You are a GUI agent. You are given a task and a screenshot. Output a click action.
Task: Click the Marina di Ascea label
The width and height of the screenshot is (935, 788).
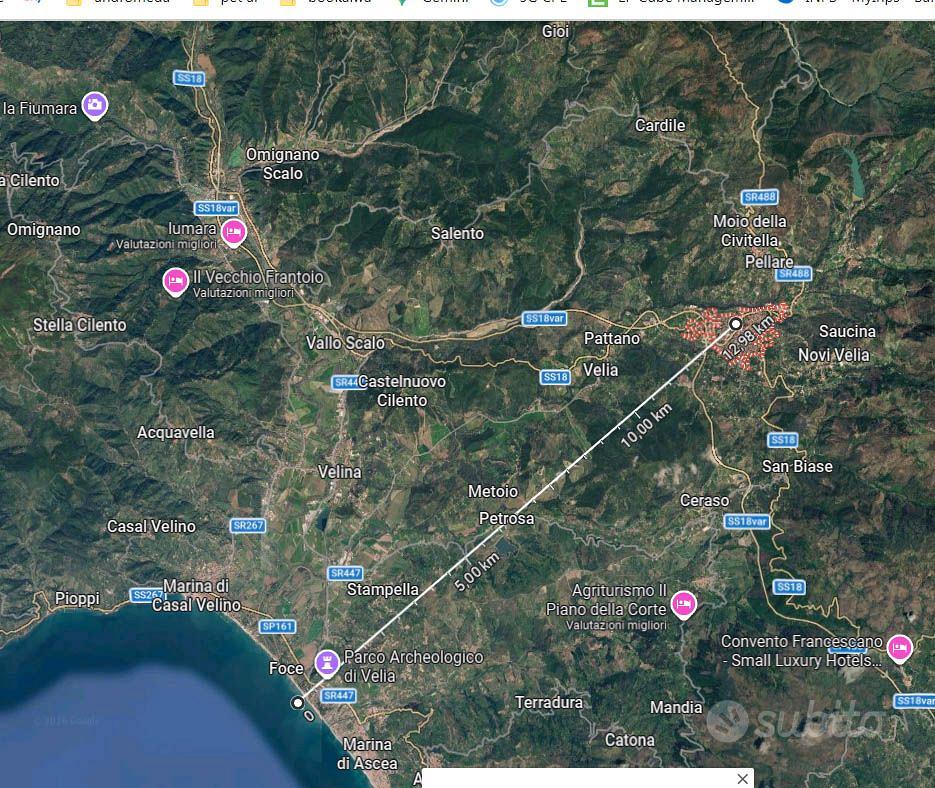point(367,754)
